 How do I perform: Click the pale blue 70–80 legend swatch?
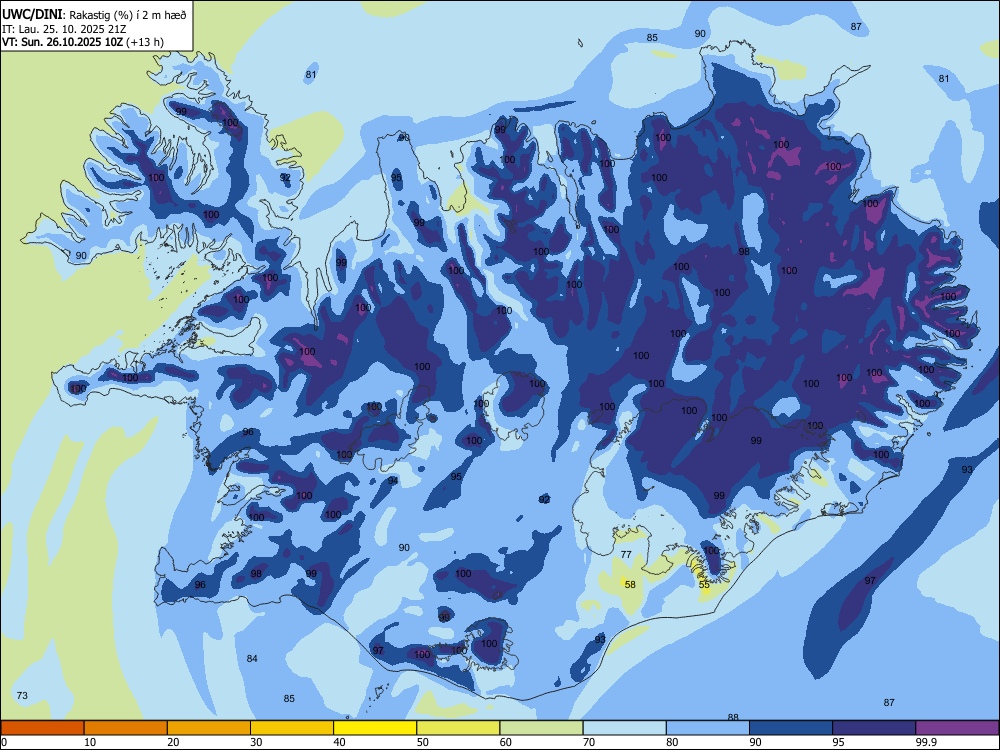coord(624,728)
